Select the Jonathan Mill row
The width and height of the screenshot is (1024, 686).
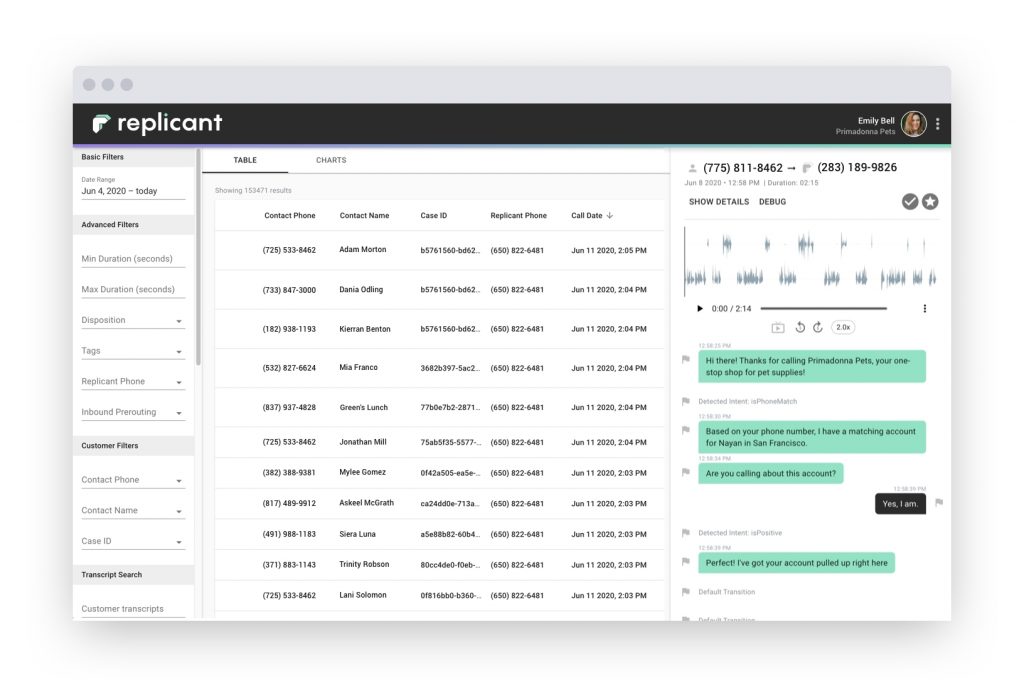click(x=440, y=442)
